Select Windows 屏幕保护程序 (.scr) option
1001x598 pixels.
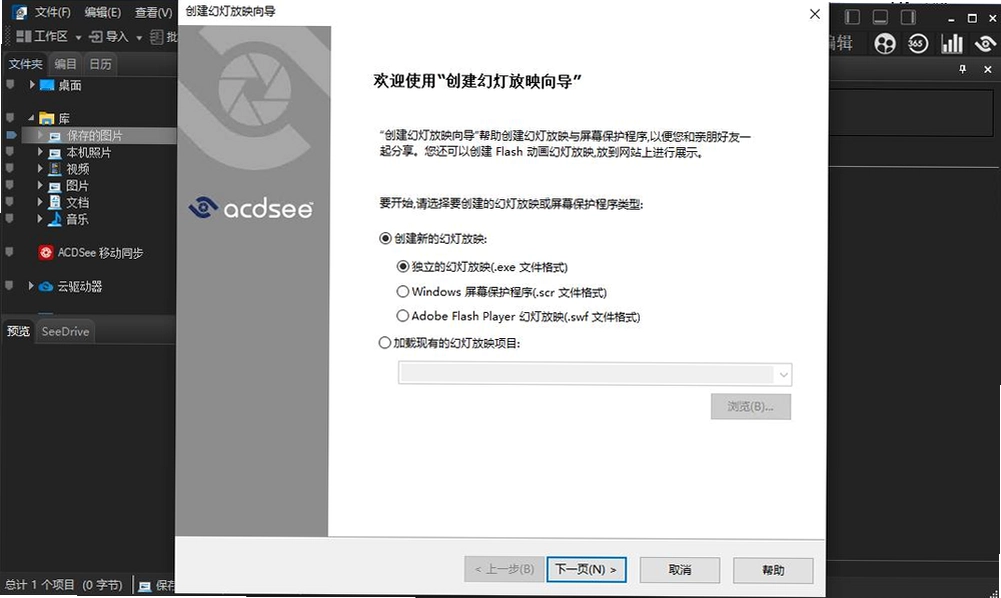coord(403,292)
